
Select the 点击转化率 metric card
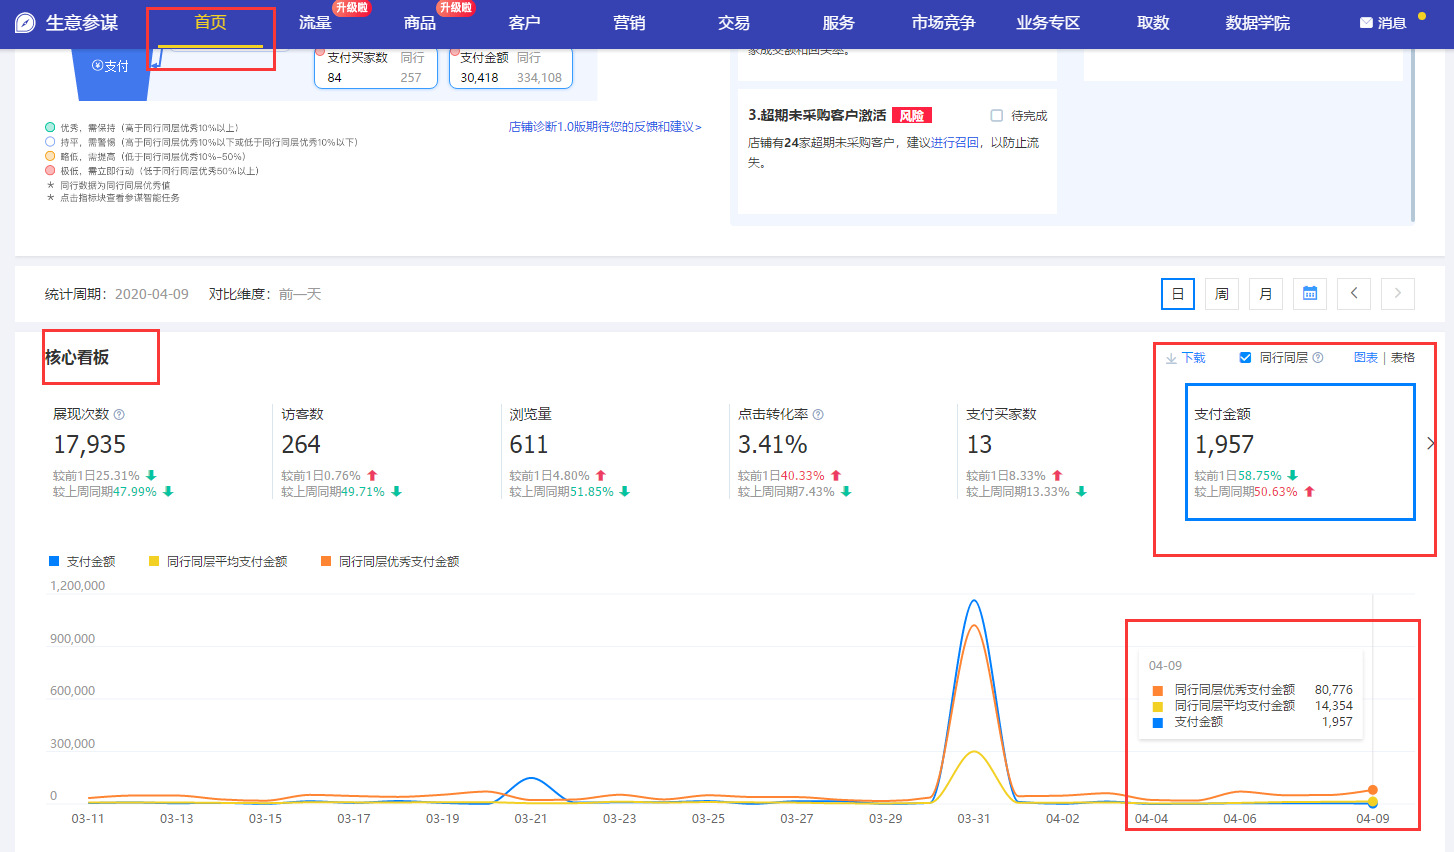pyautogui.click(x=842, y=452)
